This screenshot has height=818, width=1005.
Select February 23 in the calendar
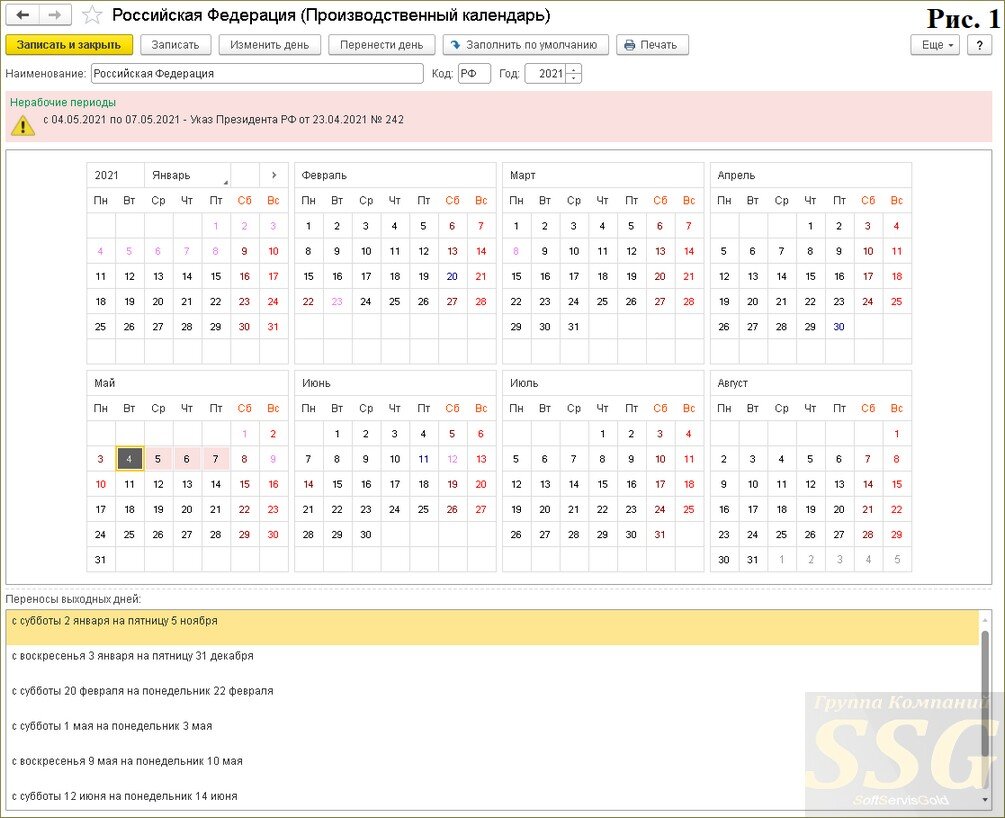(337, 301)
